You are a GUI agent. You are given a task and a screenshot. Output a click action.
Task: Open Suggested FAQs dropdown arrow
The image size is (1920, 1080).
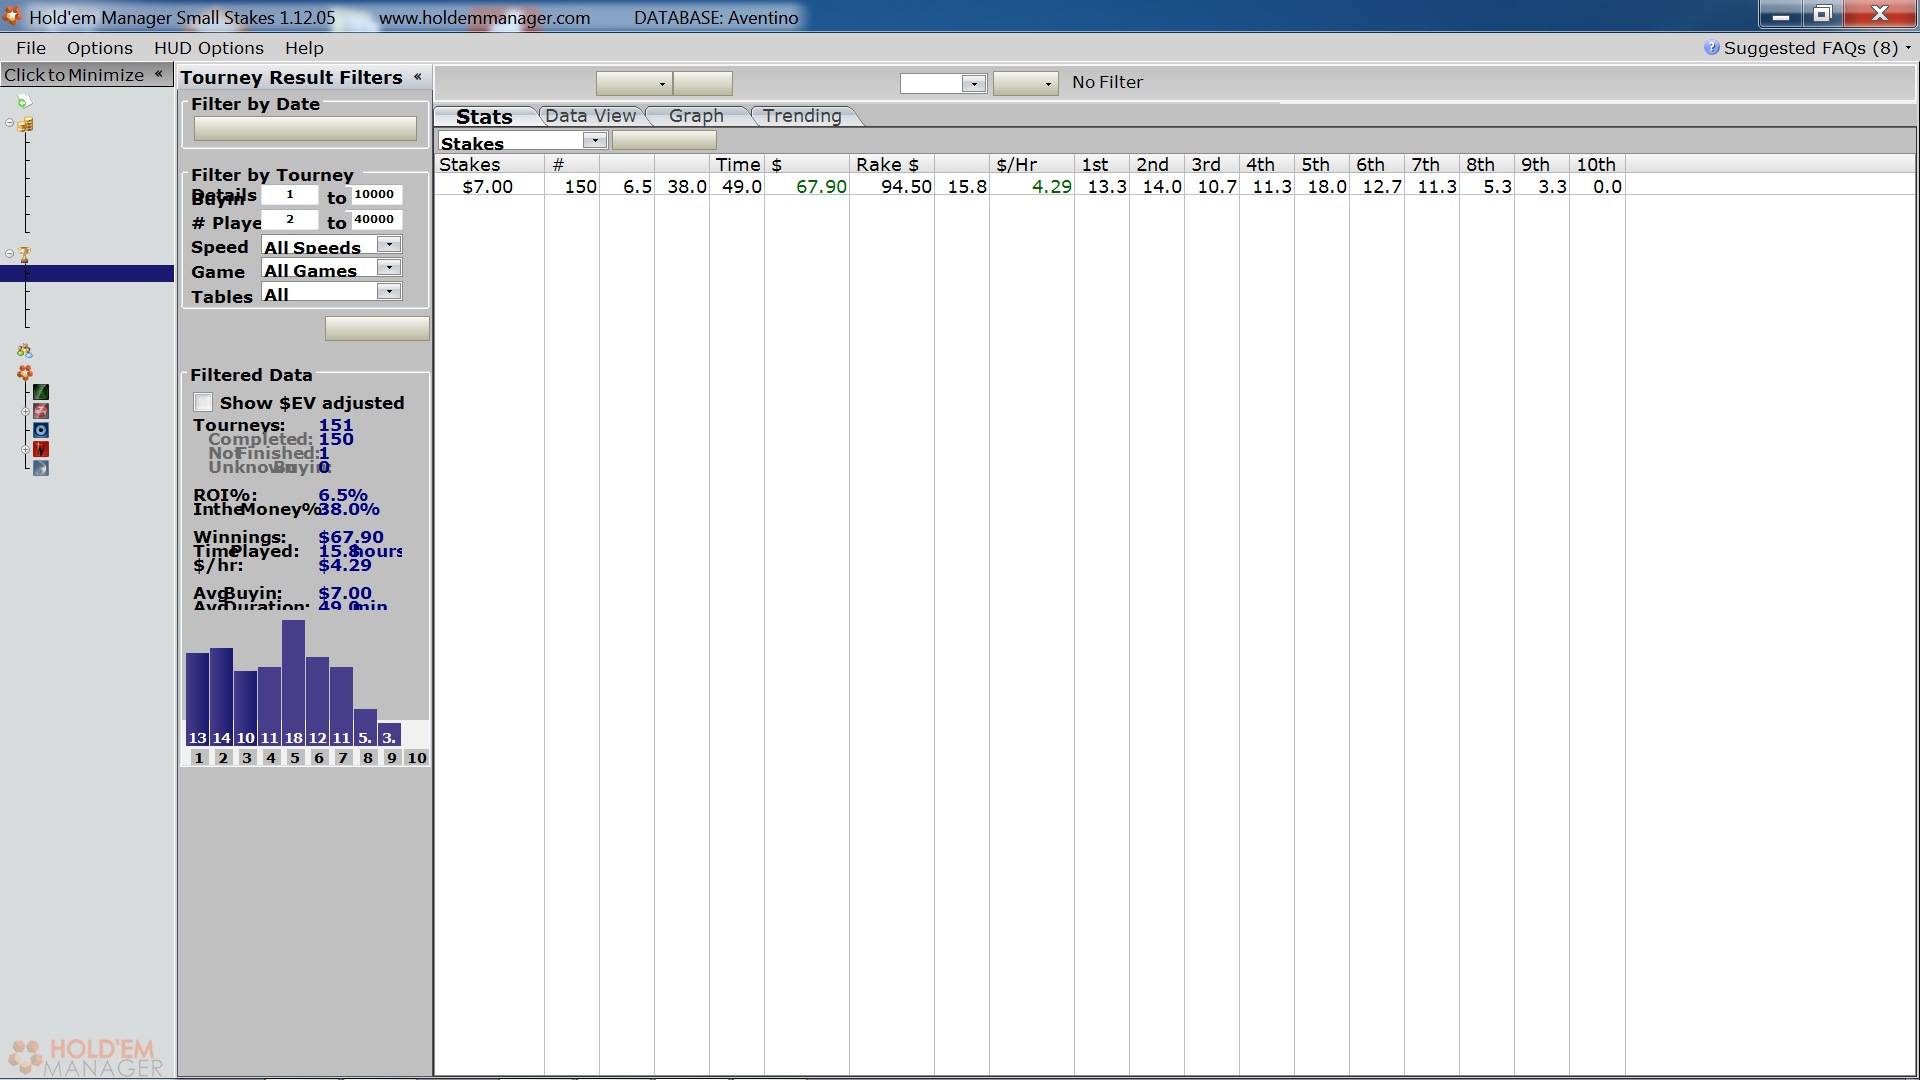tap(1908, 48)
